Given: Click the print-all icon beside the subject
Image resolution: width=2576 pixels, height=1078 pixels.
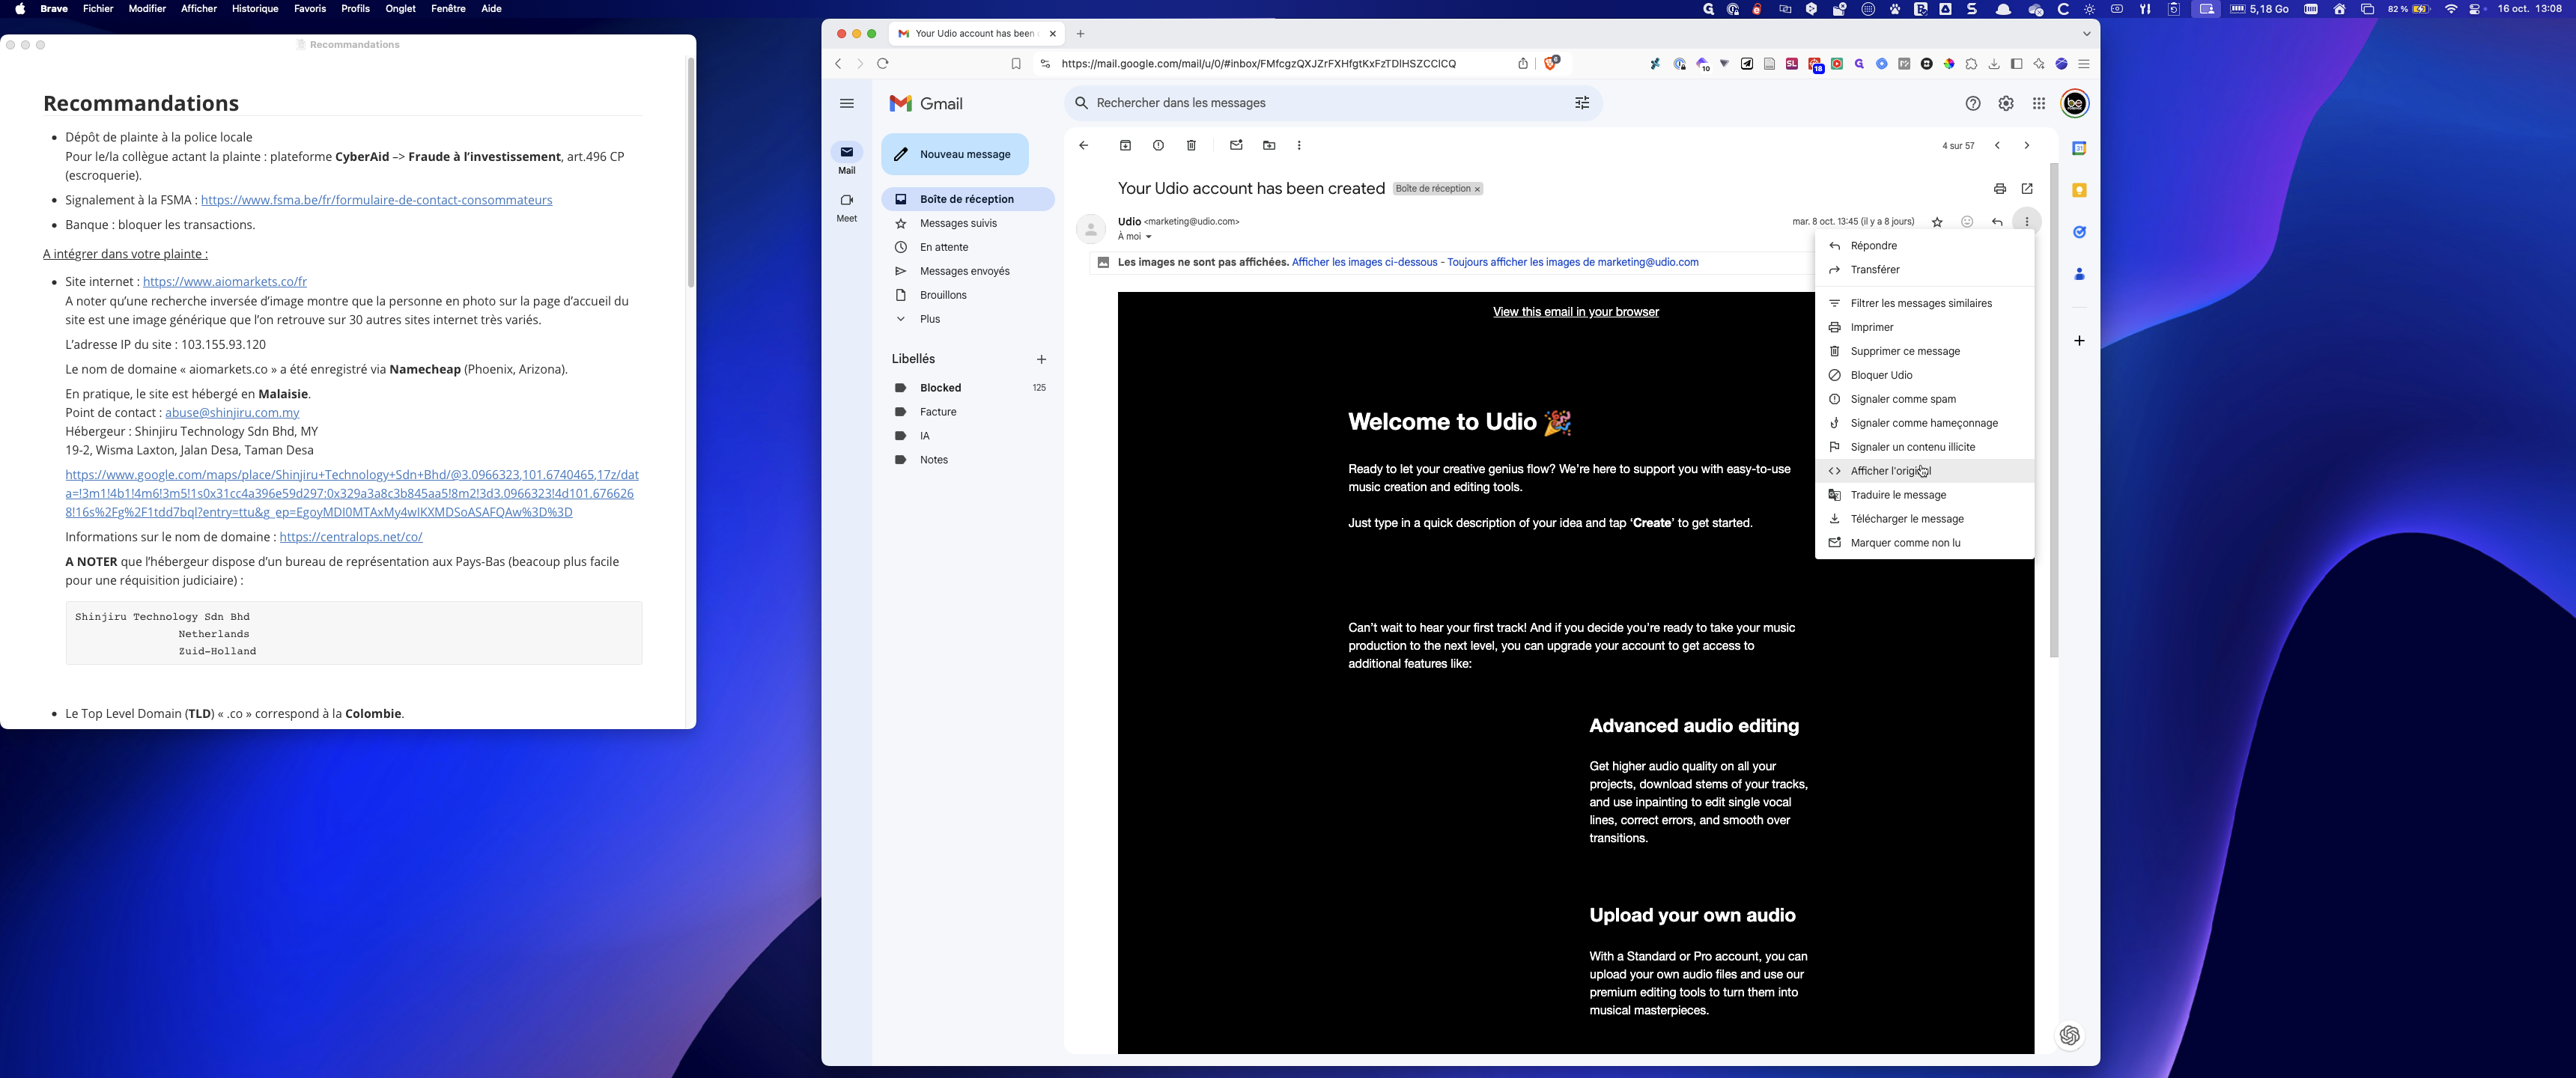Looking at the screenshot, I should (2000, 189).
